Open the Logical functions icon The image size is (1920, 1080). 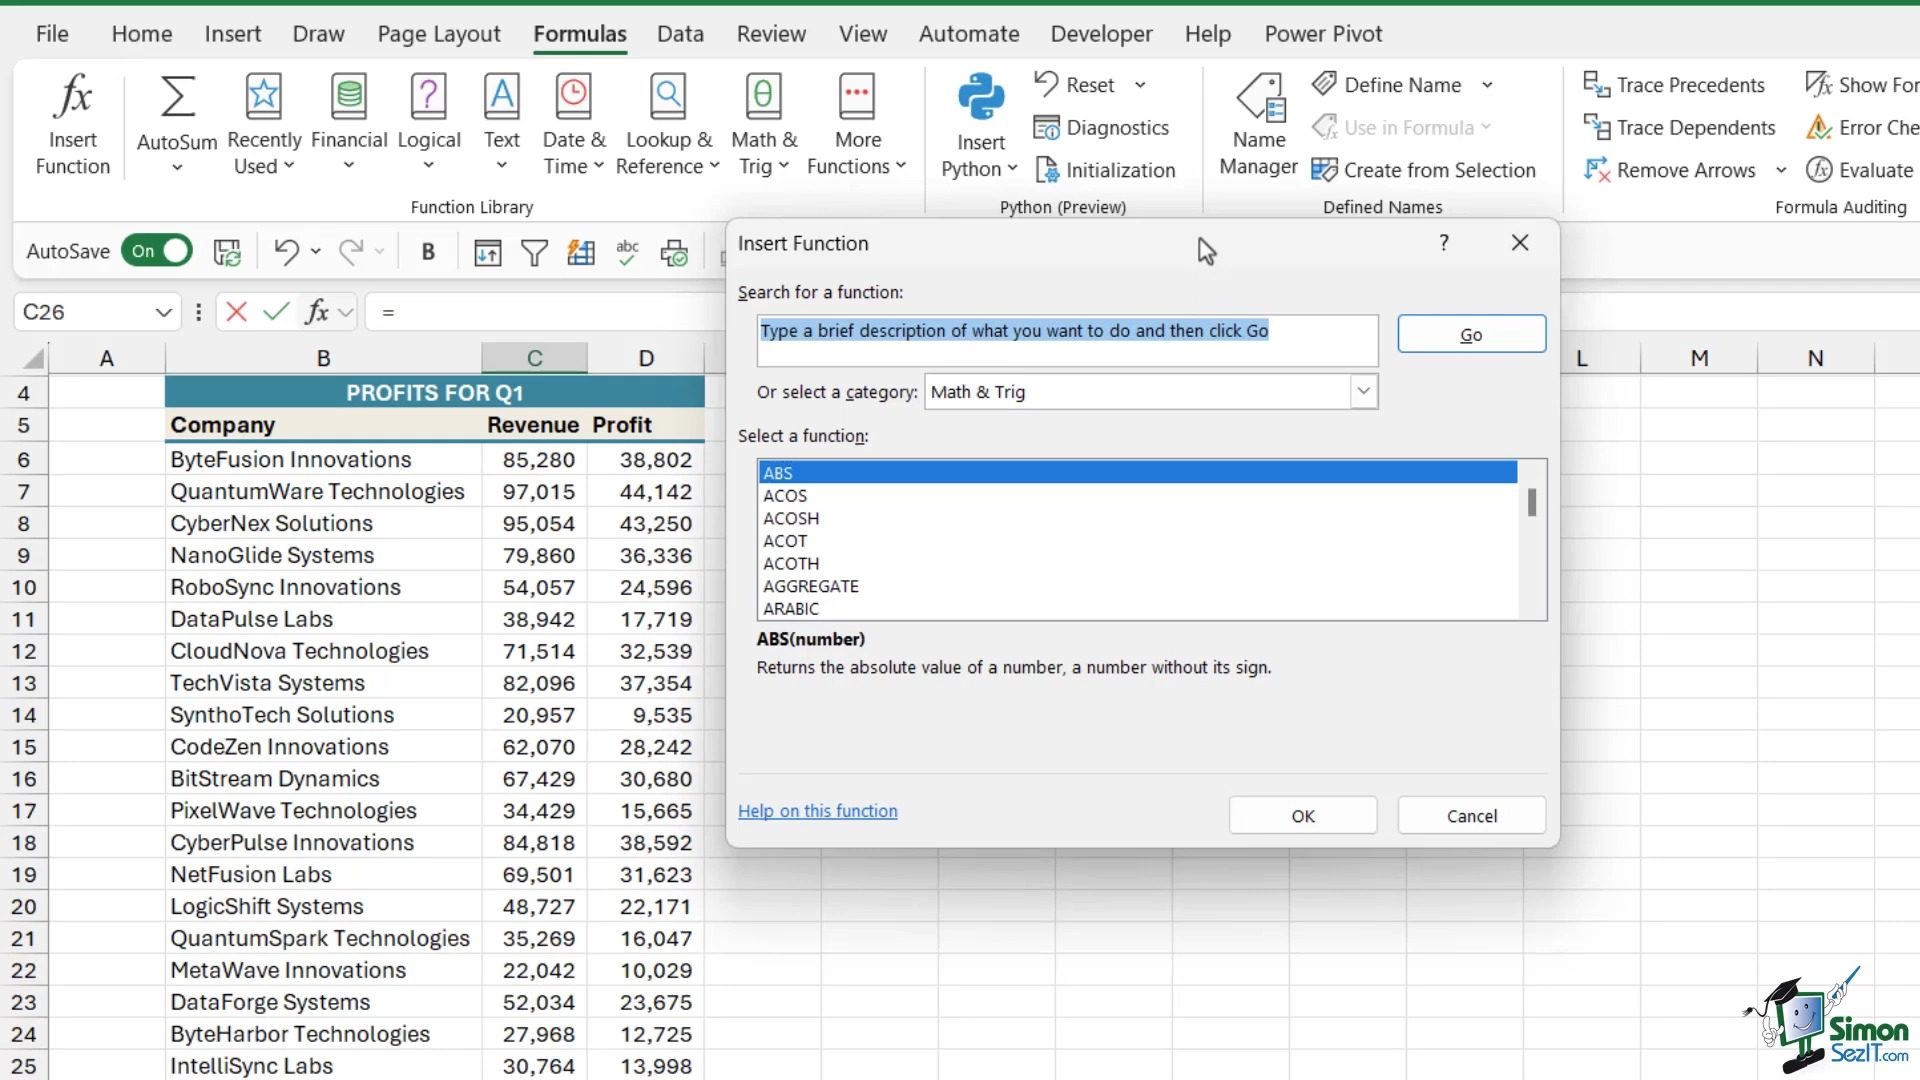[429, 97]
